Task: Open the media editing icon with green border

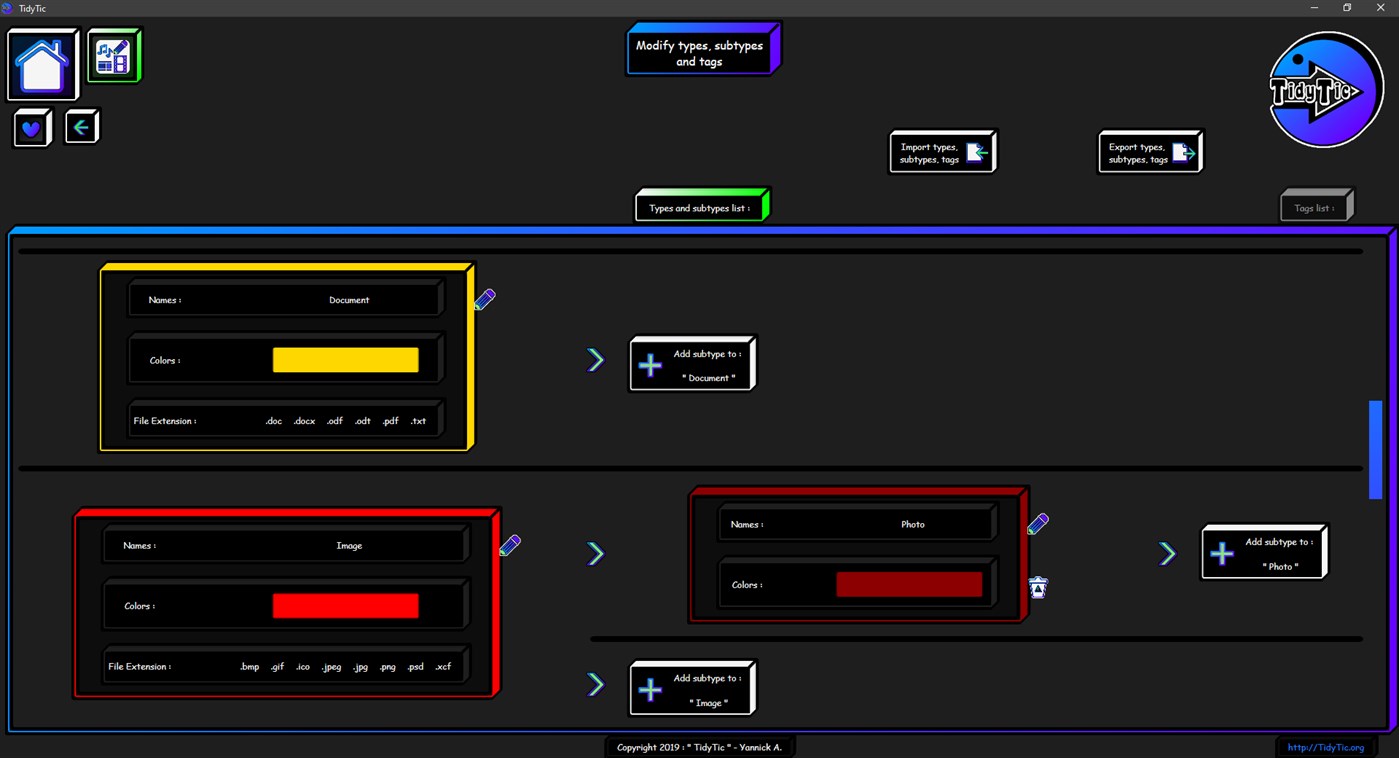Action: click(114, 57)
